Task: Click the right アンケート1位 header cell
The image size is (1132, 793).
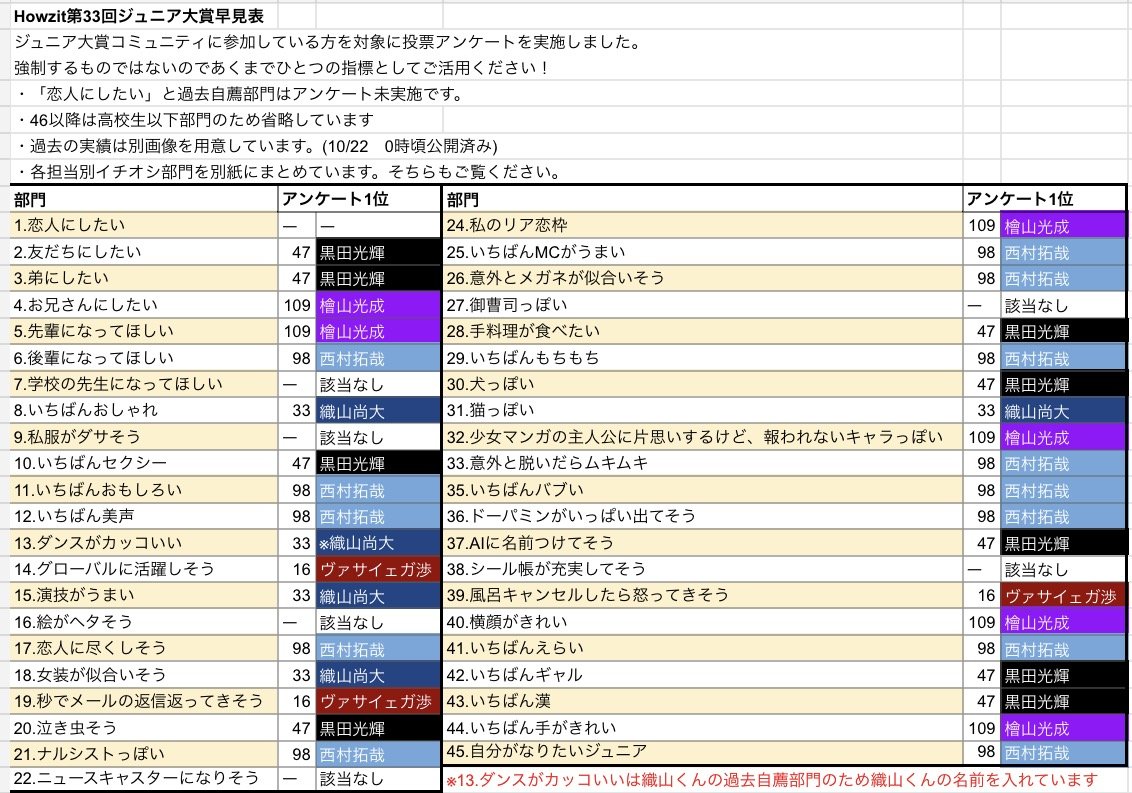Action: pos(1045,199)
